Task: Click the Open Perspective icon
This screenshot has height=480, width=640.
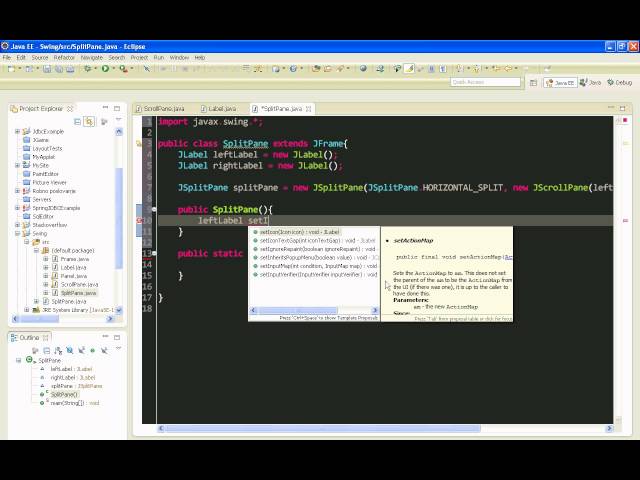Action: point(533,83)
